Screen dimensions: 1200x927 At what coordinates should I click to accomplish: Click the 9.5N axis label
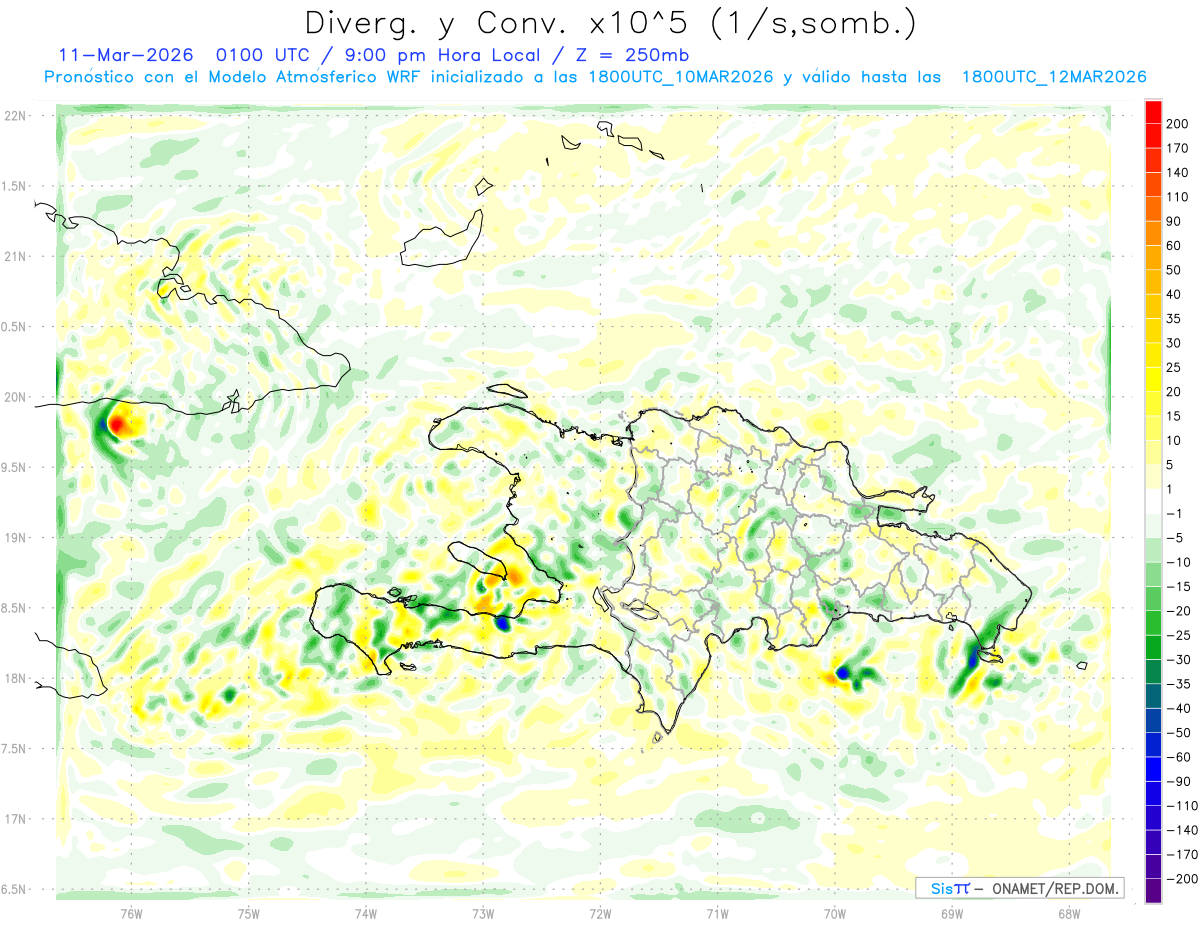click(15, 468)
